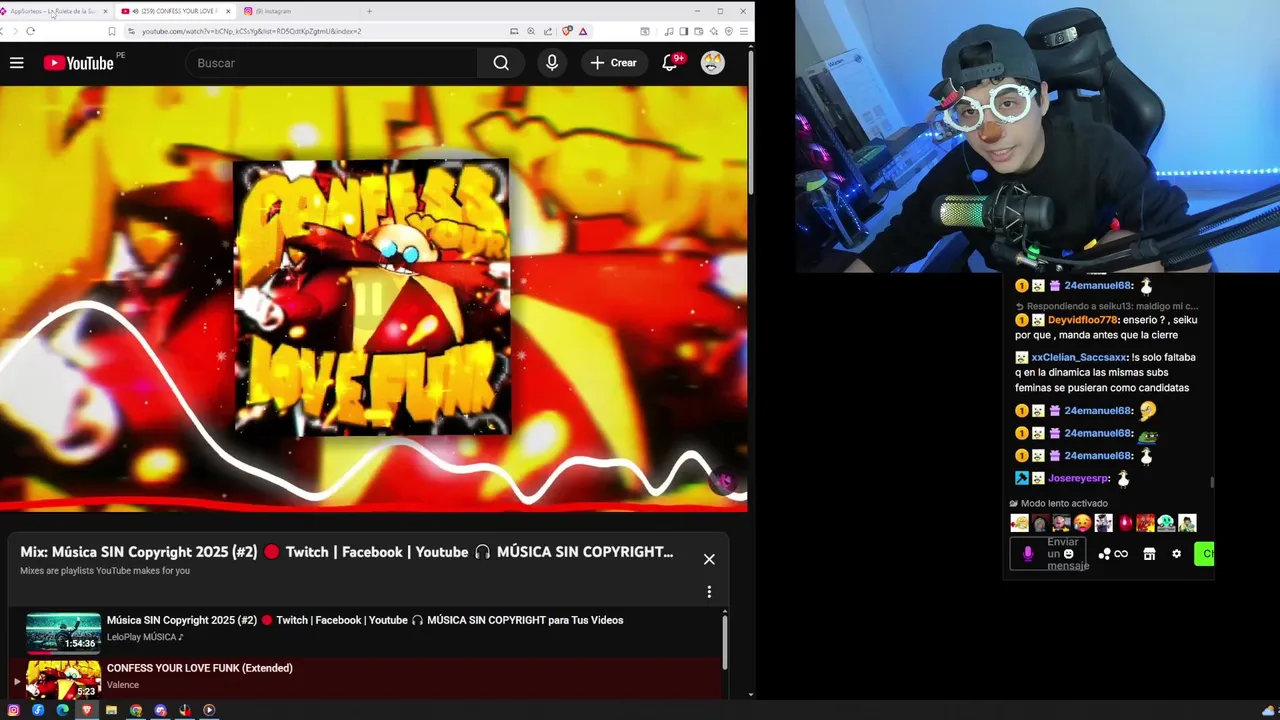Click the main page vertical scrollbar
1280x720 pixels.
[x=751, y=120]
